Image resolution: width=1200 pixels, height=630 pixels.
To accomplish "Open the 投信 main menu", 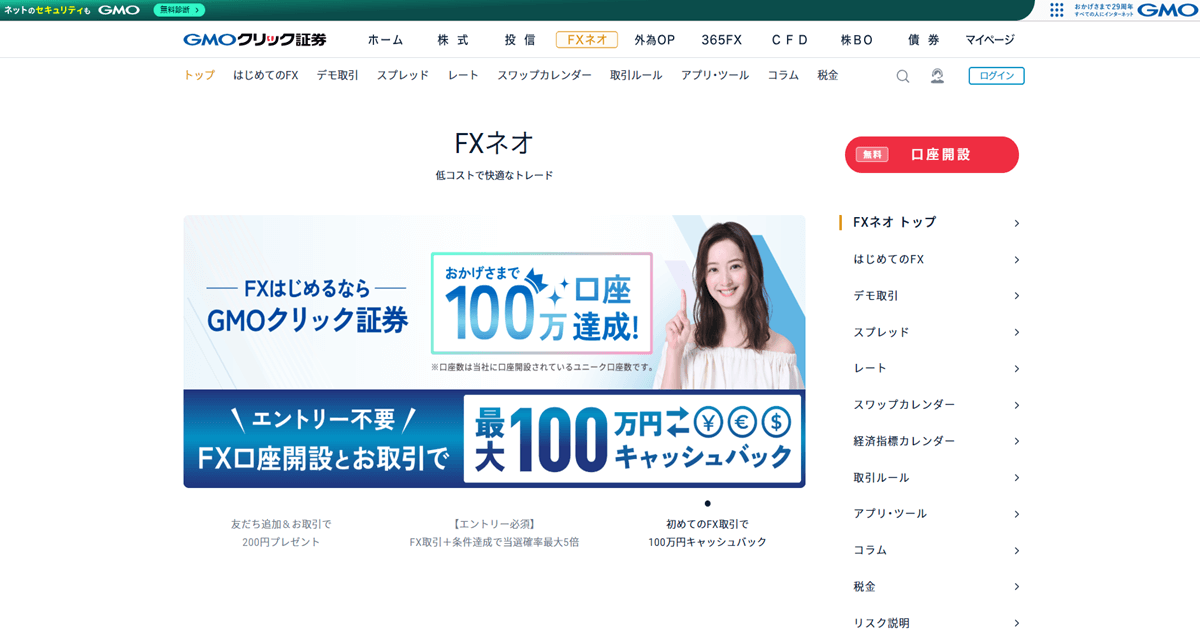I will (520, 40).
